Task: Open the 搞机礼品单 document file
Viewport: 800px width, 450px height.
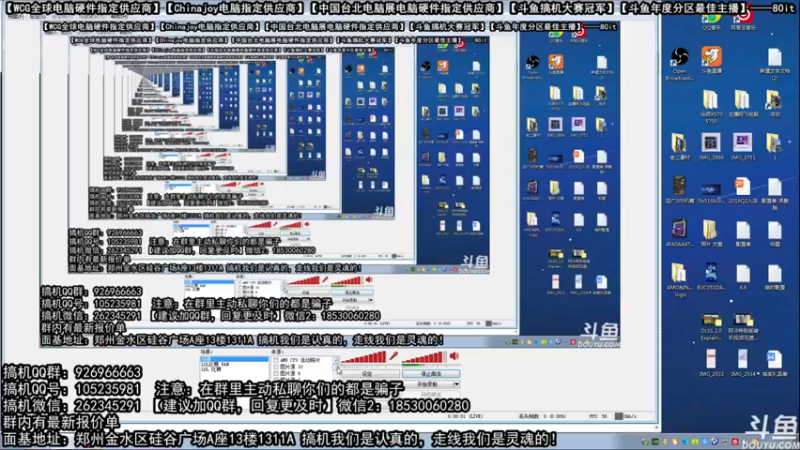Action: [774, 363]
